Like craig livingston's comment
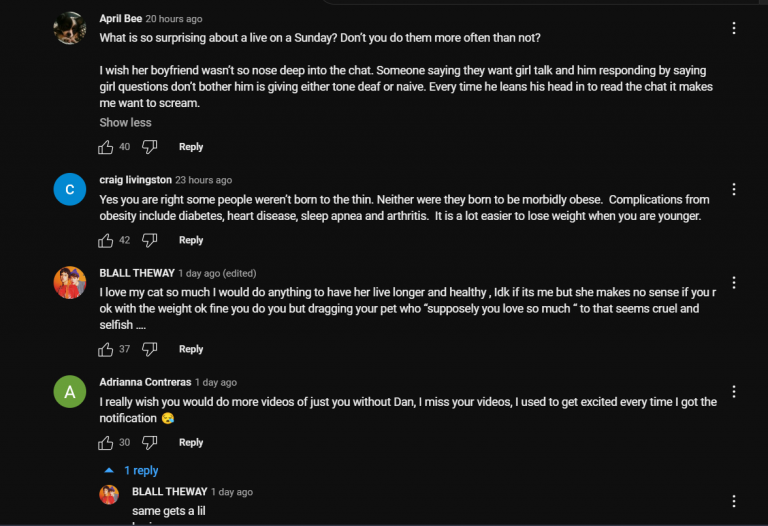768x526 pixels. point(105,240)
